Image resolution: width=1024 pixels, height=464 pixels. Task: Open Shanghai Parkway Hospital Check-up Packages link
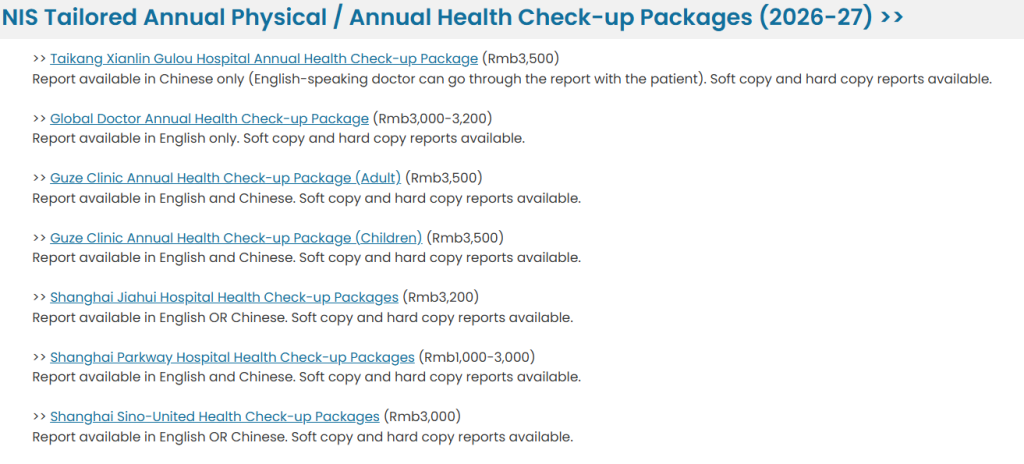(x=232, y=357)
